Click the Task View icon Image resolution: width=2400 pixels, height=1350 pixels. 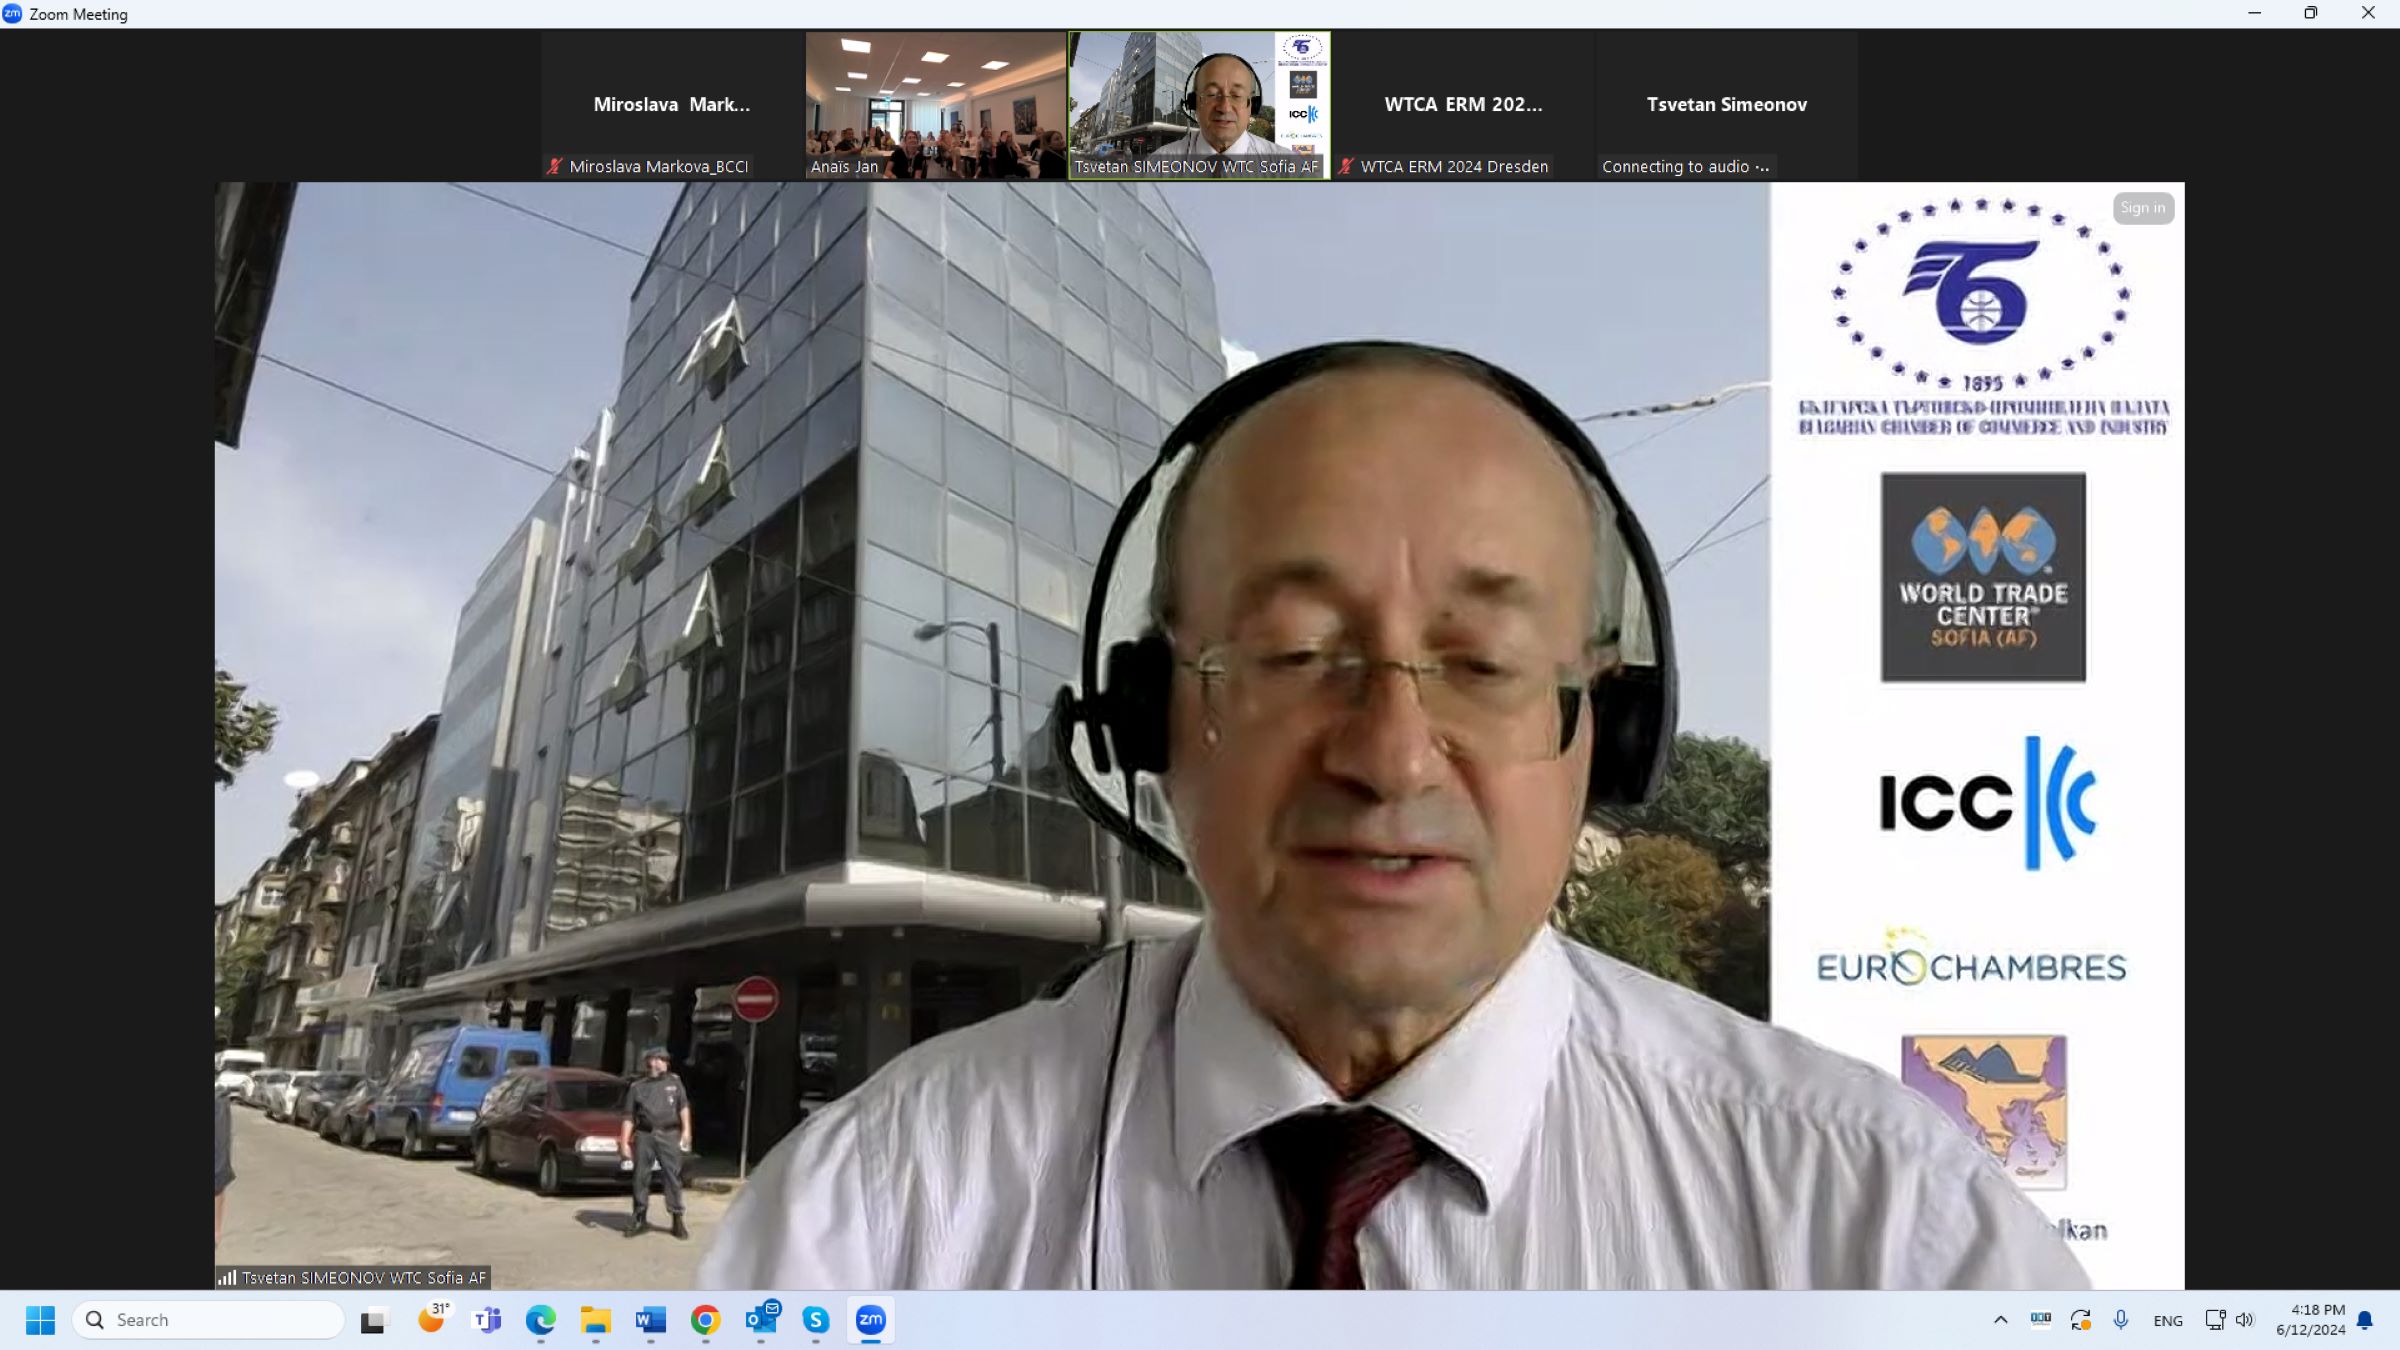[373, 1321]
